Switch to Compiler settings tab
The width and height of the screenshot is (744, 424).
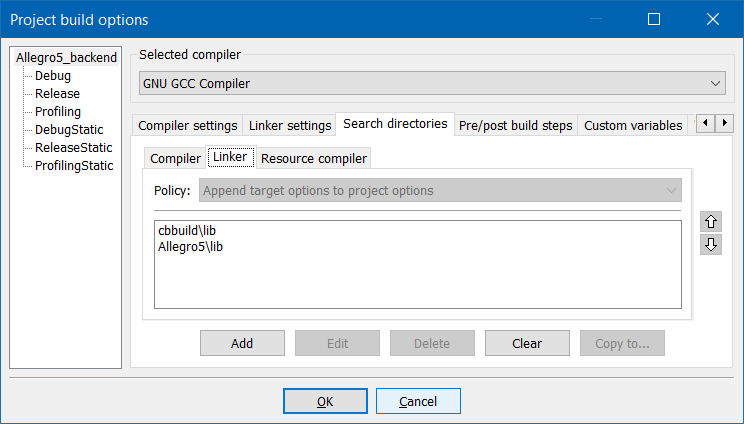point(187,126)
